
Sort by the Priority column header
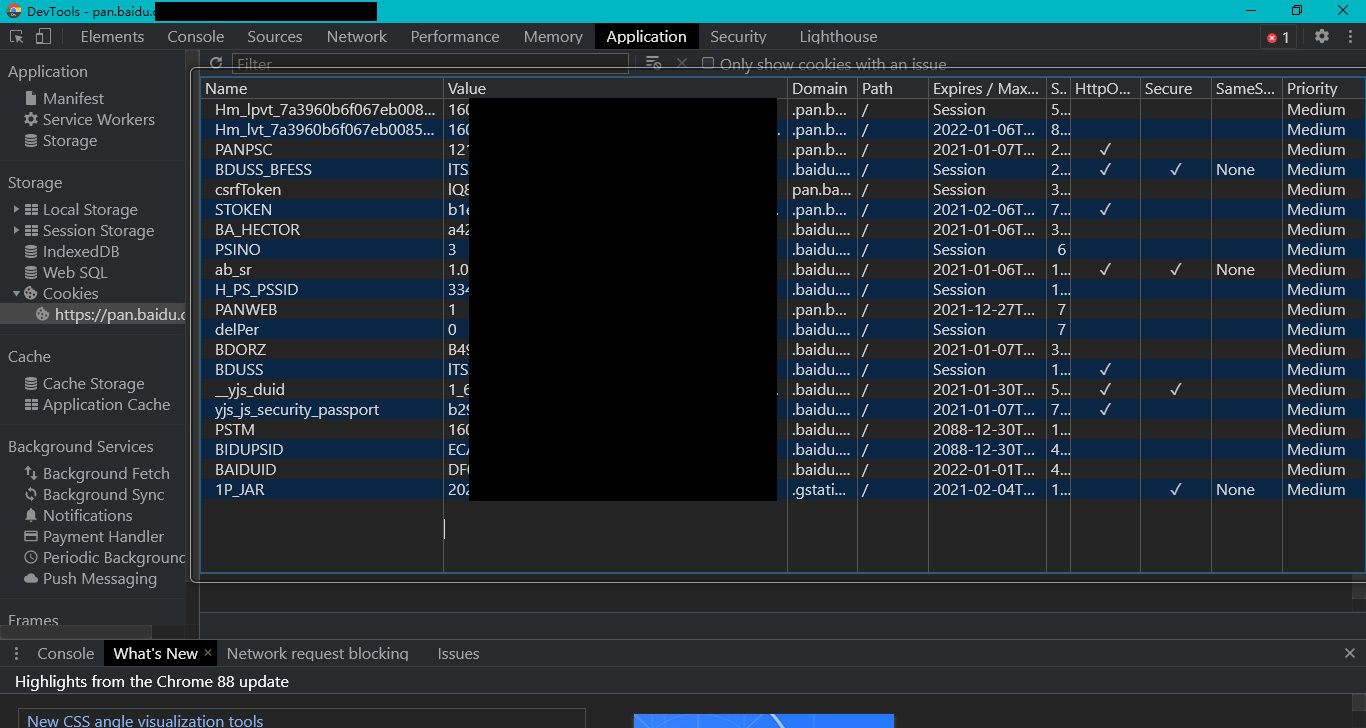(1323, 88)
